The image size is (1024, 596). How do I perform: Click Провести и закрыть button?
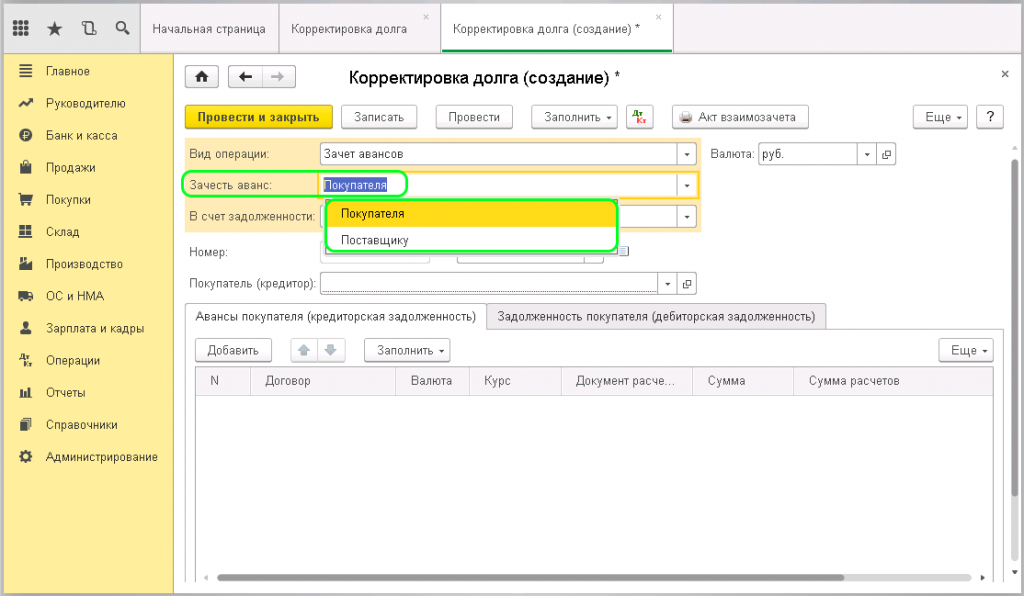258,117
